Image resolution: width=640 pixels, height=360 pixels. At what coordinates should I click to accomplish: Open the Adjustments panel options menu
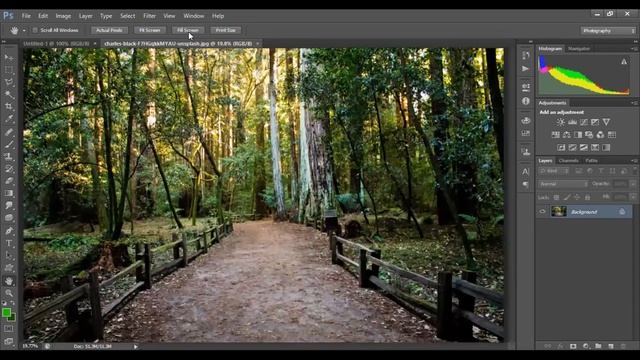pyautogui.click(x=634, y=103)
